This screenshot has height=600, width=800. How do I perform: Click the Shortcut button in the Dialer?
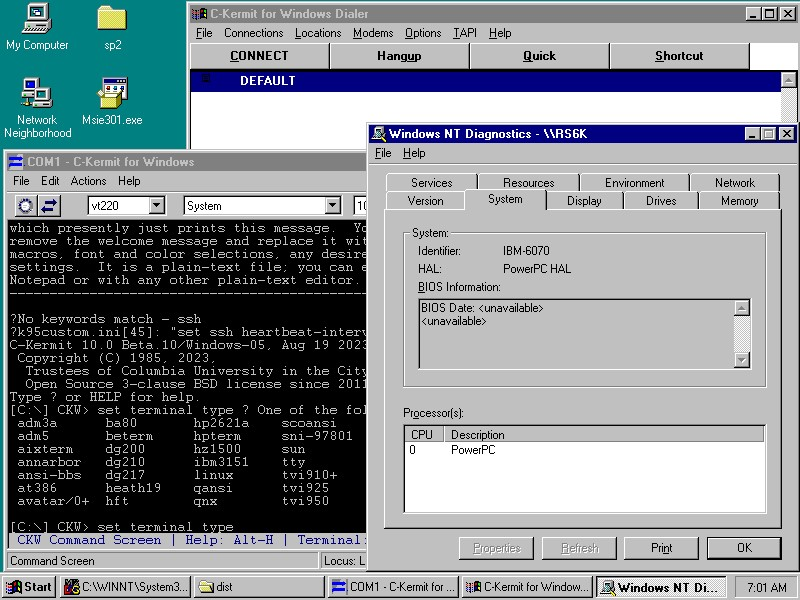pyautogui.click(x=679, y=56)
